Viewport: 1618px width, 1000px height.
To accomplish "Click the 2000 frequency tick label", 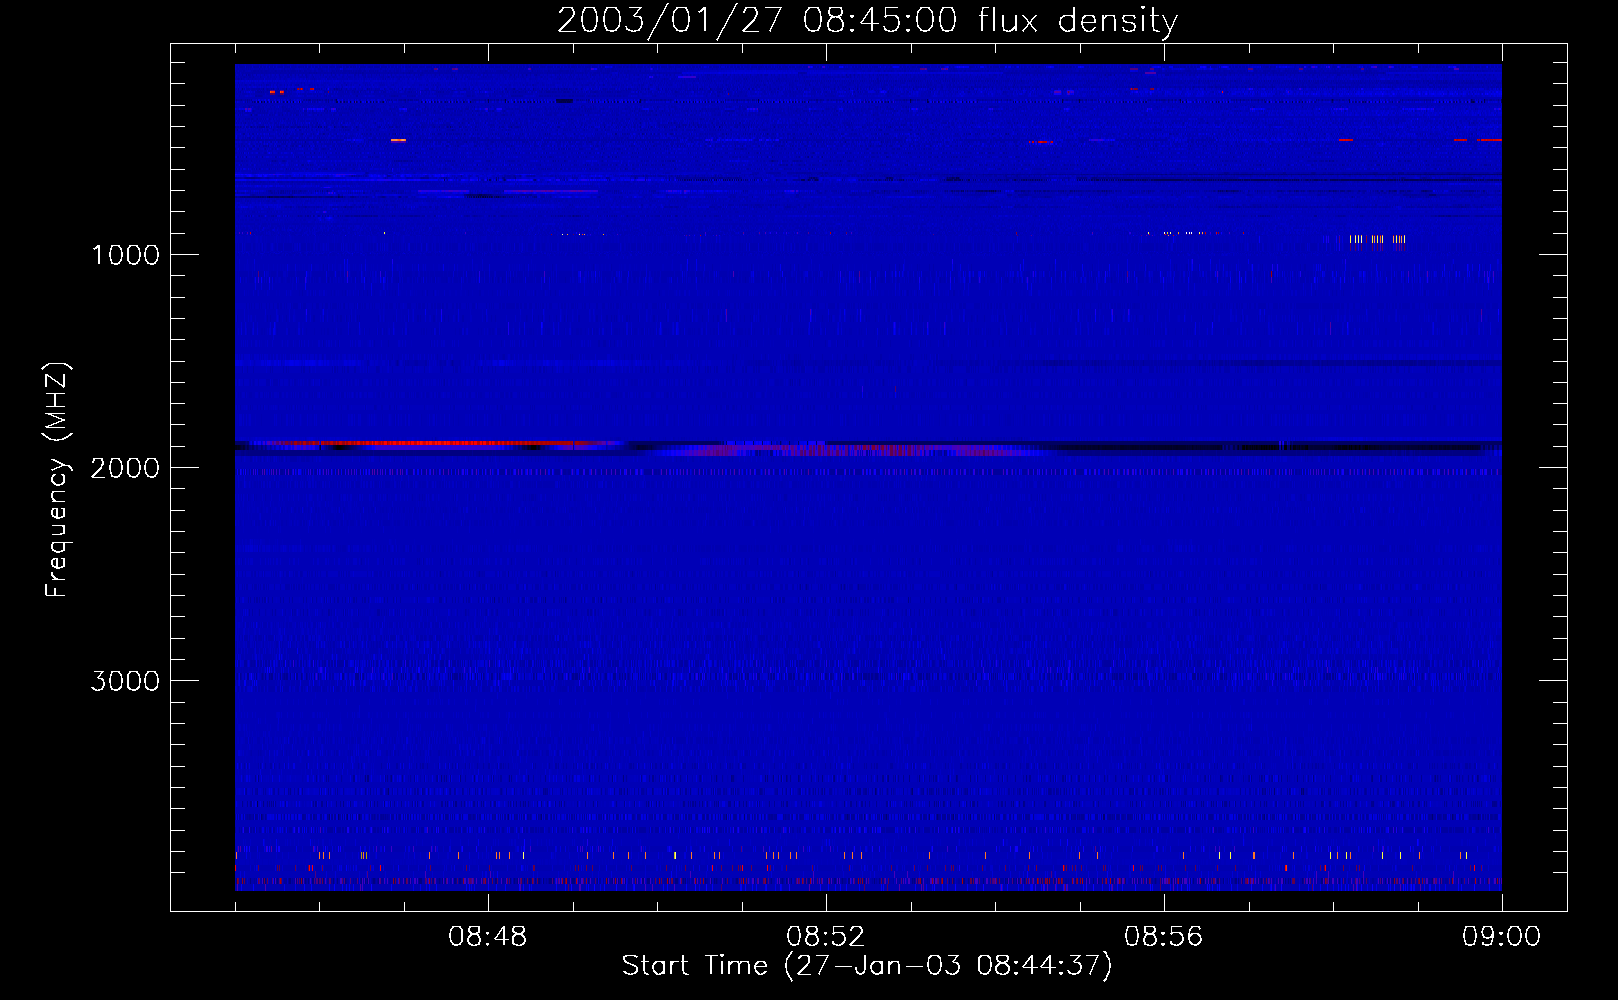I will [x=125, y=468].
